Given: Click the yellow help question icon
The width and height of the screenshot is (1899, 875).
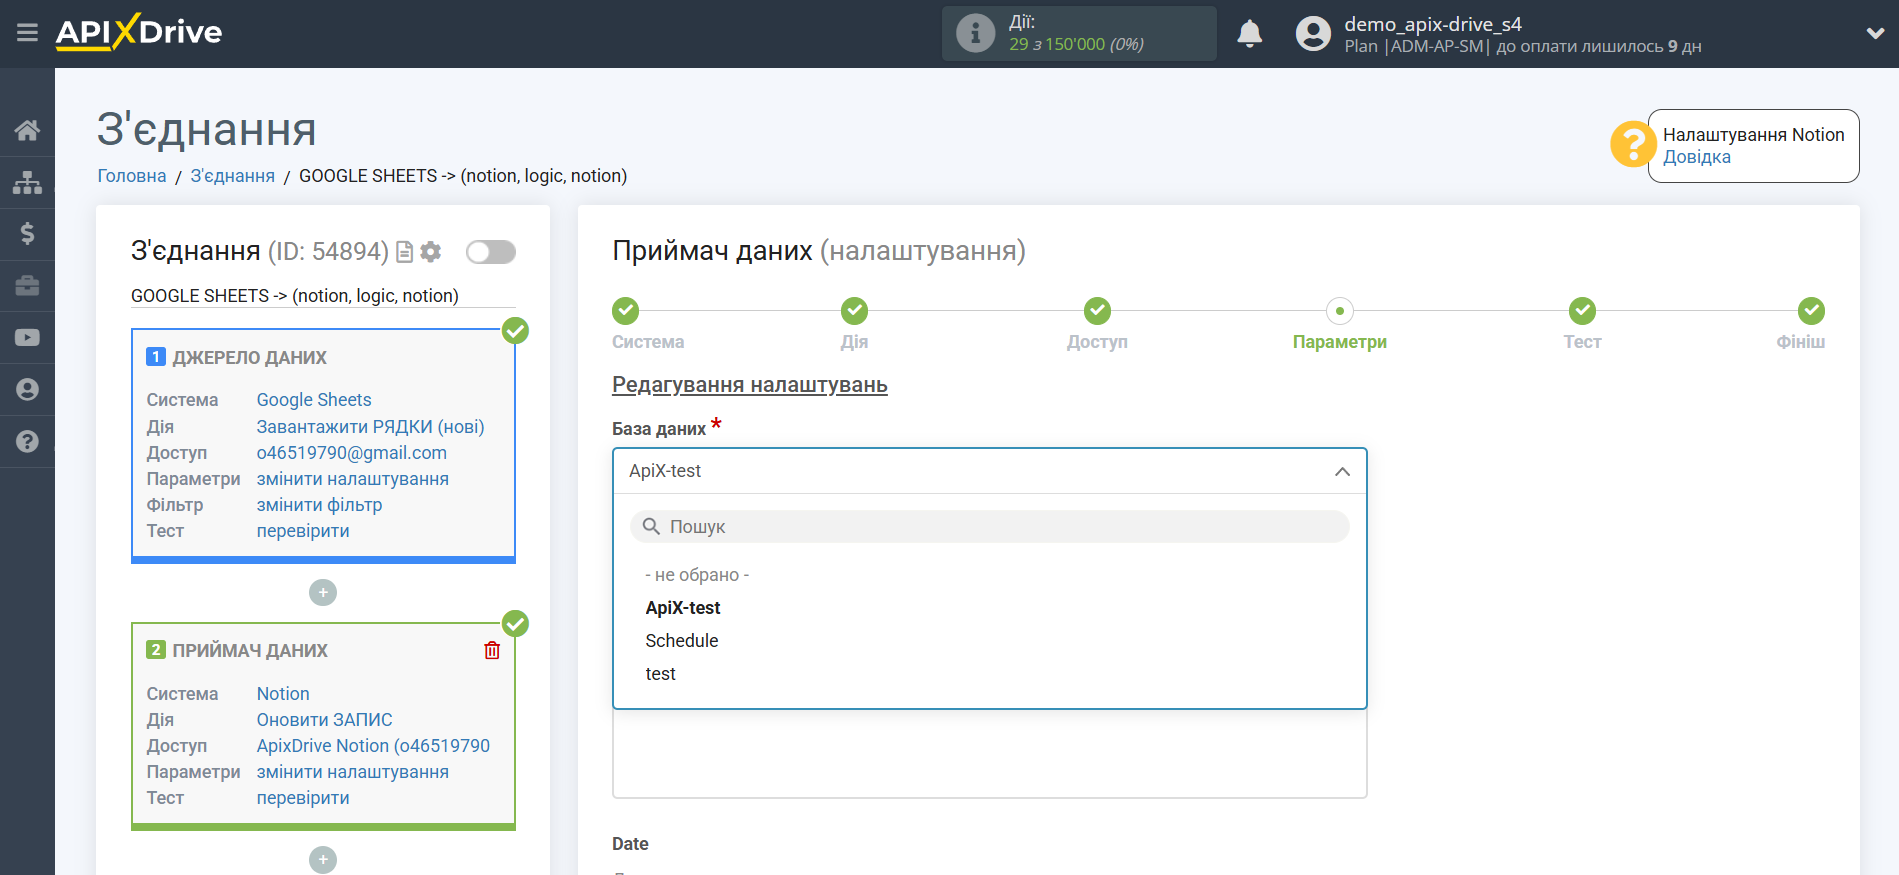Looking at the screenshot, I should pos(1632,144).
